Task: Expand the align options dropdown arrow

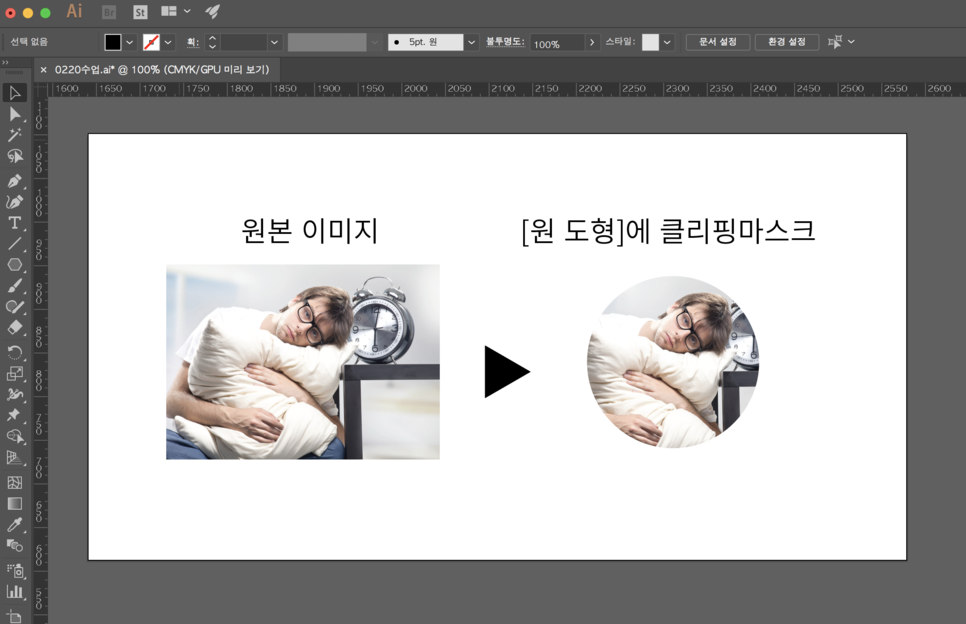Action: coord(851,42)
